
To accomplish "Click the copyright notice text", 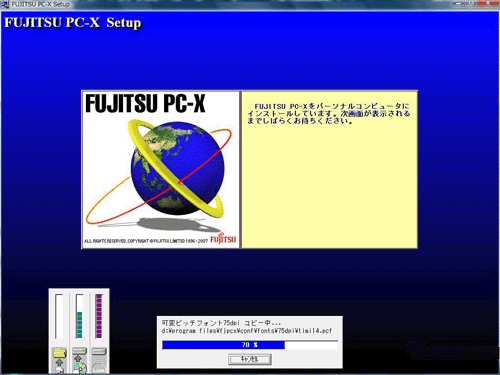I will pyautogui.click(x=146, y=241).
